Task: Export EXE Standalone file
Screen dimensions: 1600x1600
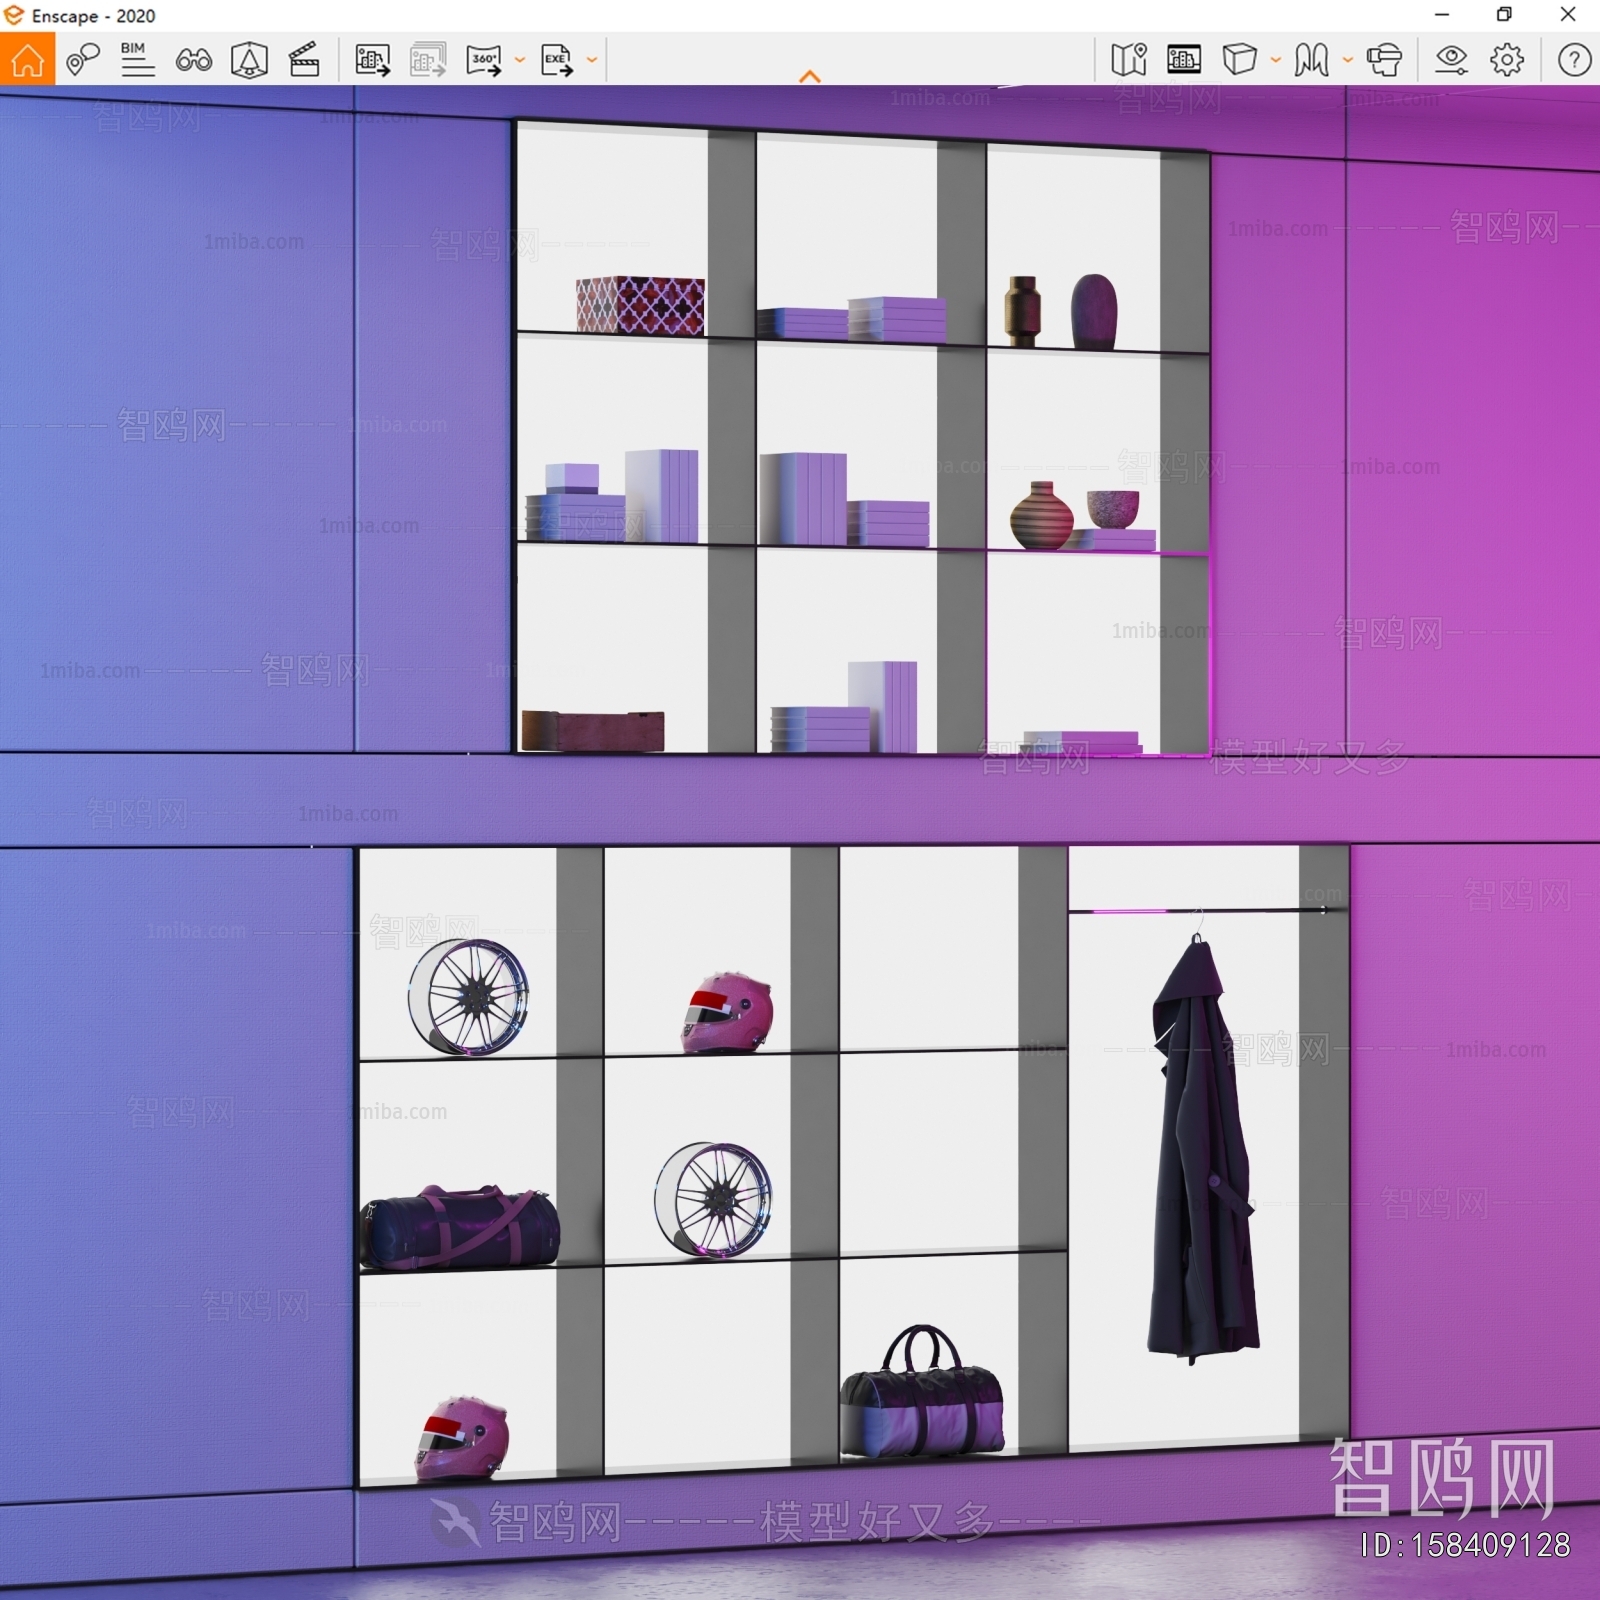Action: coord(557,60)
